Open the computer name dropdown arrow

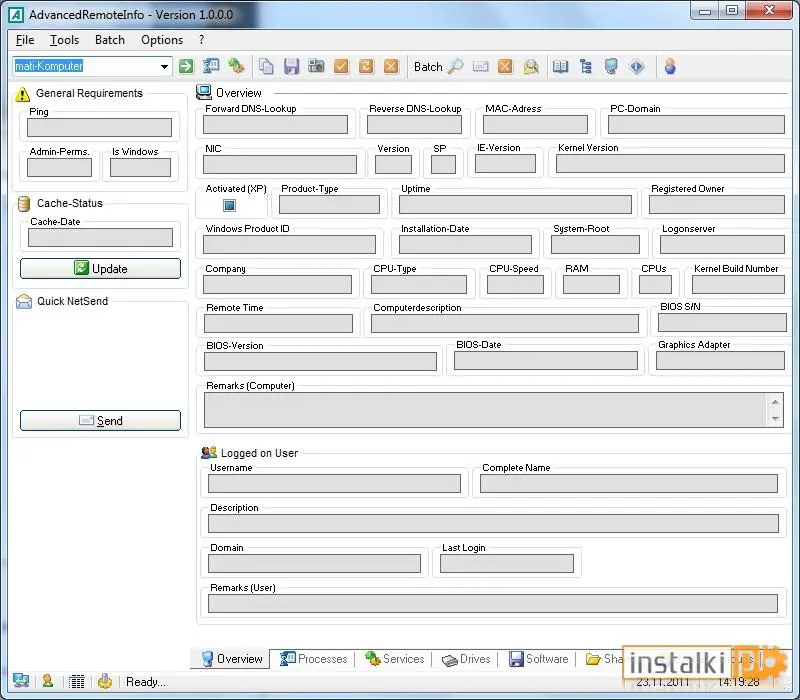[164, 66]
